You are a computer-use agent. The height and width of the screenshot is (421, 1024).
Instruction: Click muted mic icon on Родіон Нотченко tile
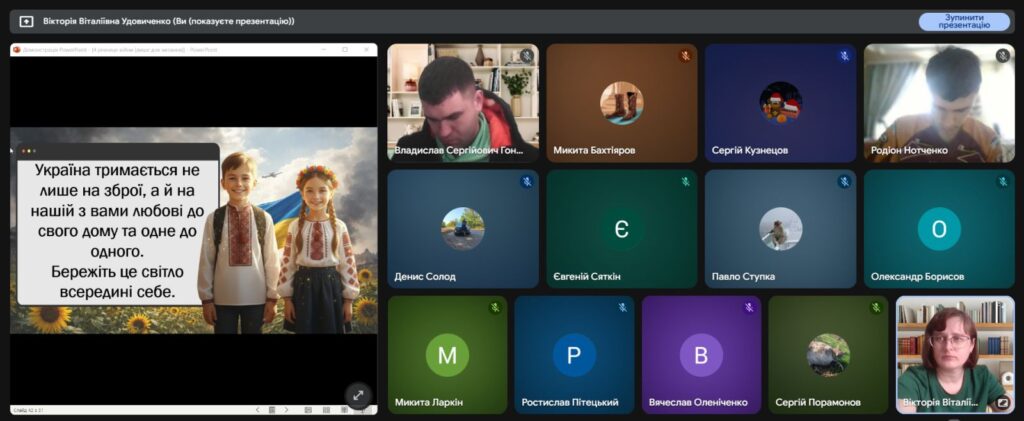(1002, 56)
